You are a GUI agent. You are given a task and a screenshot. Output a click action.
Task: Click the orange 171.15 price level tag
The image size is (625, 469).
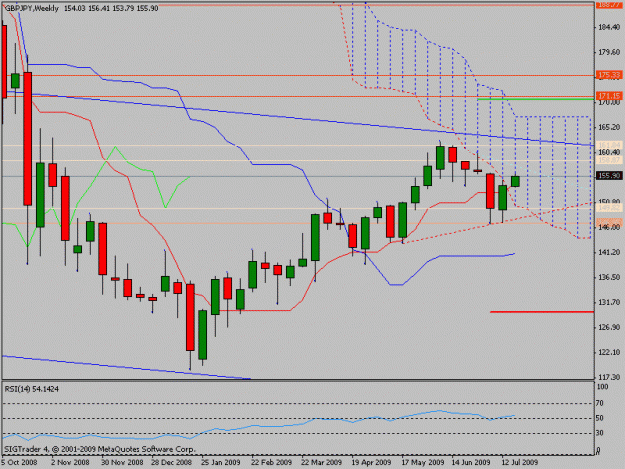(x=609, y=96)
